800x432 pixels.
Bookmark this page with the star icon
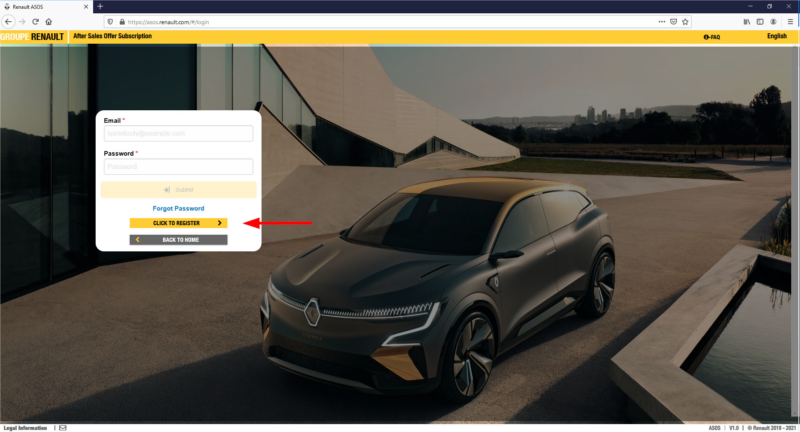[x=686, y=21]
